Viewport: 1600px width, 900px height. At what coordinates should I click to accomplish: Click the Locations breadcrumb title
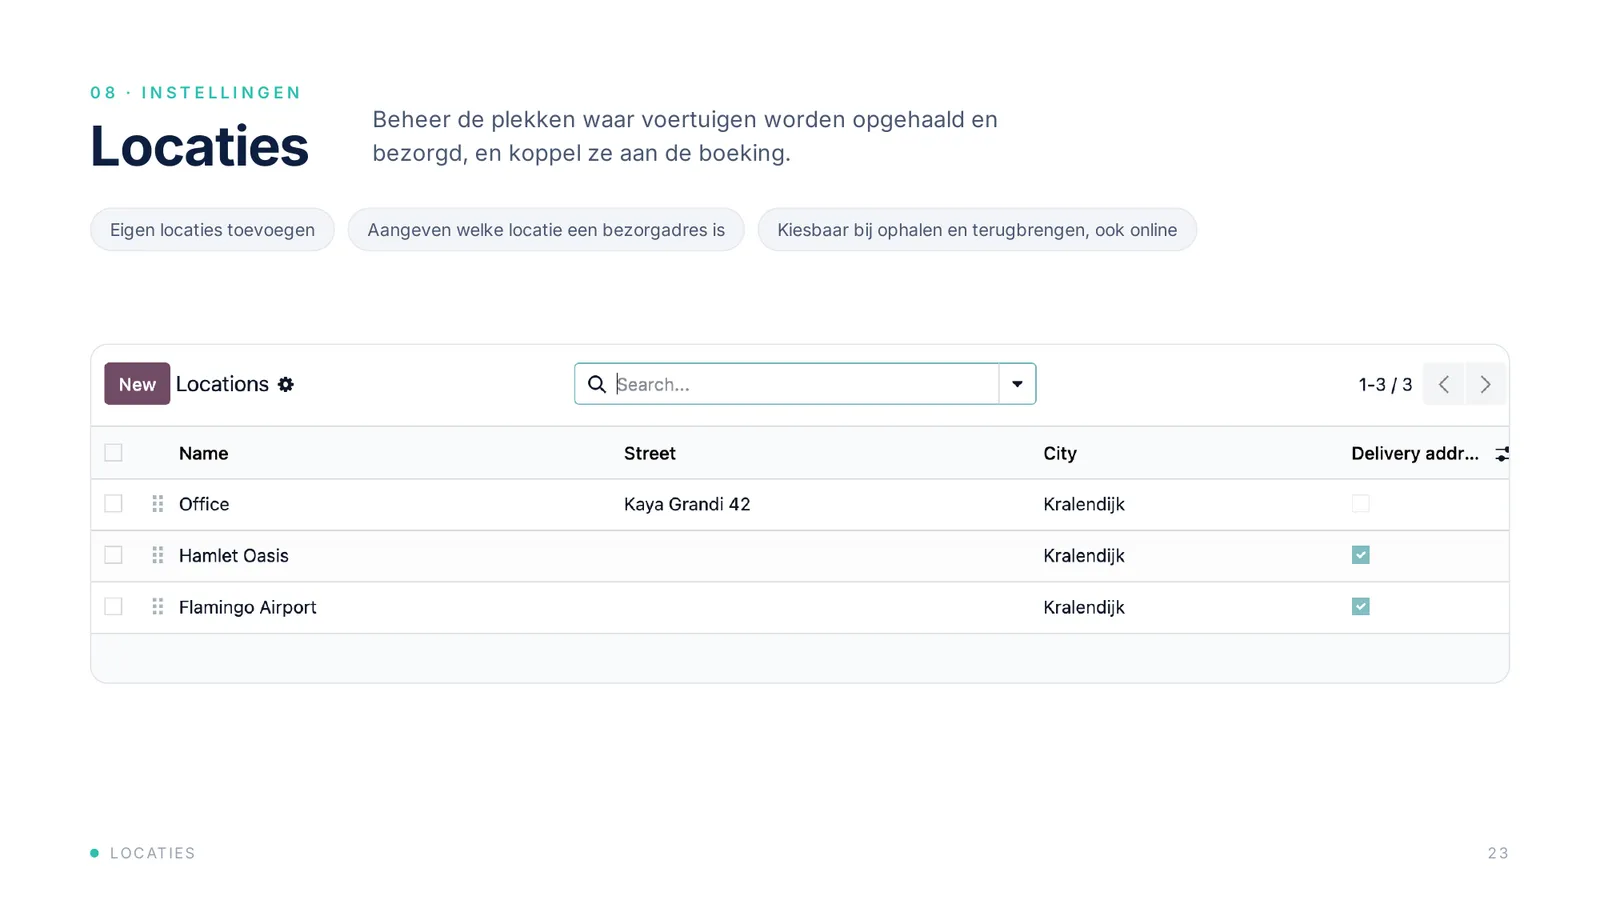pyautogui.click(x=222, y=384)
